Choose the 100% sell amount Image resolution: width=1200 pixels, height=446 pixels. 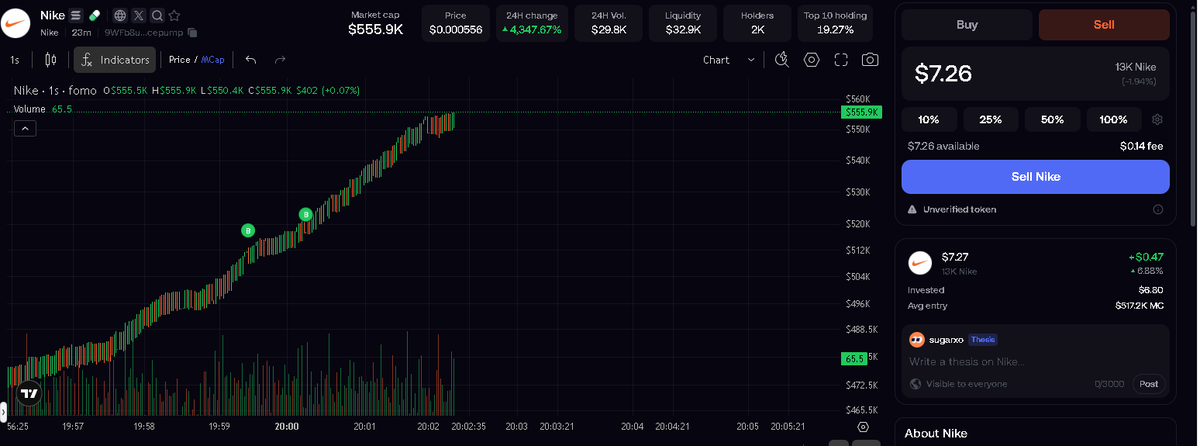coord(1114,120)
